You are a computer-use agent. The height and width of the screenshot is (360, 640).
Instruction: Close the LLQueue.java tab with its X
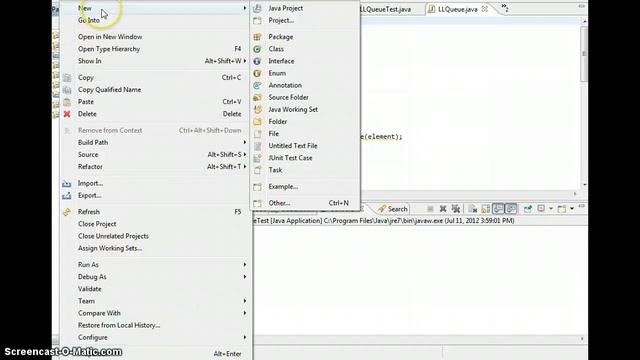click(x=484, y=9)
